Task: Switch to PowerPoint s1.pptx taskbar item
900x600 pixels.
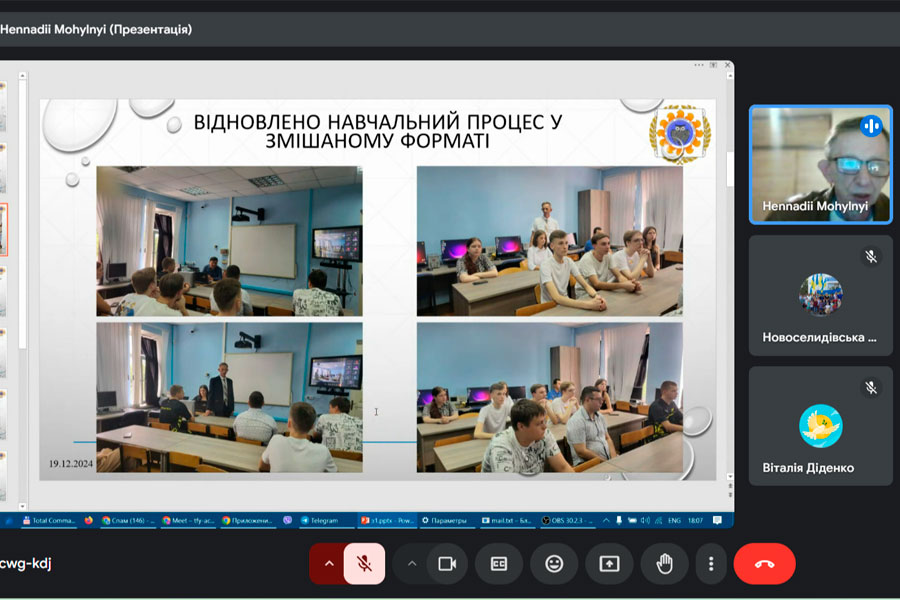Action: [x=387, y=520]
